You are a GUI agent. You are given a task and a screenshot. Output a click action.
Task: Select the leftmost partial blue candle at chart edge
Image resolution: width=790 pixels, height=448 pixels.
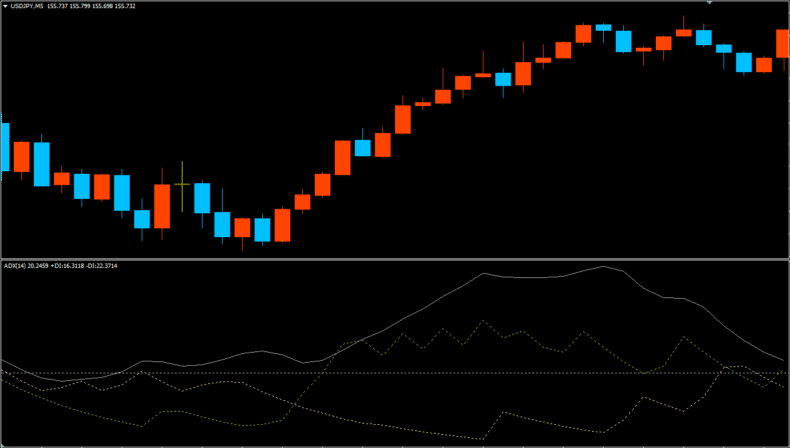click(x=4, y=147)
